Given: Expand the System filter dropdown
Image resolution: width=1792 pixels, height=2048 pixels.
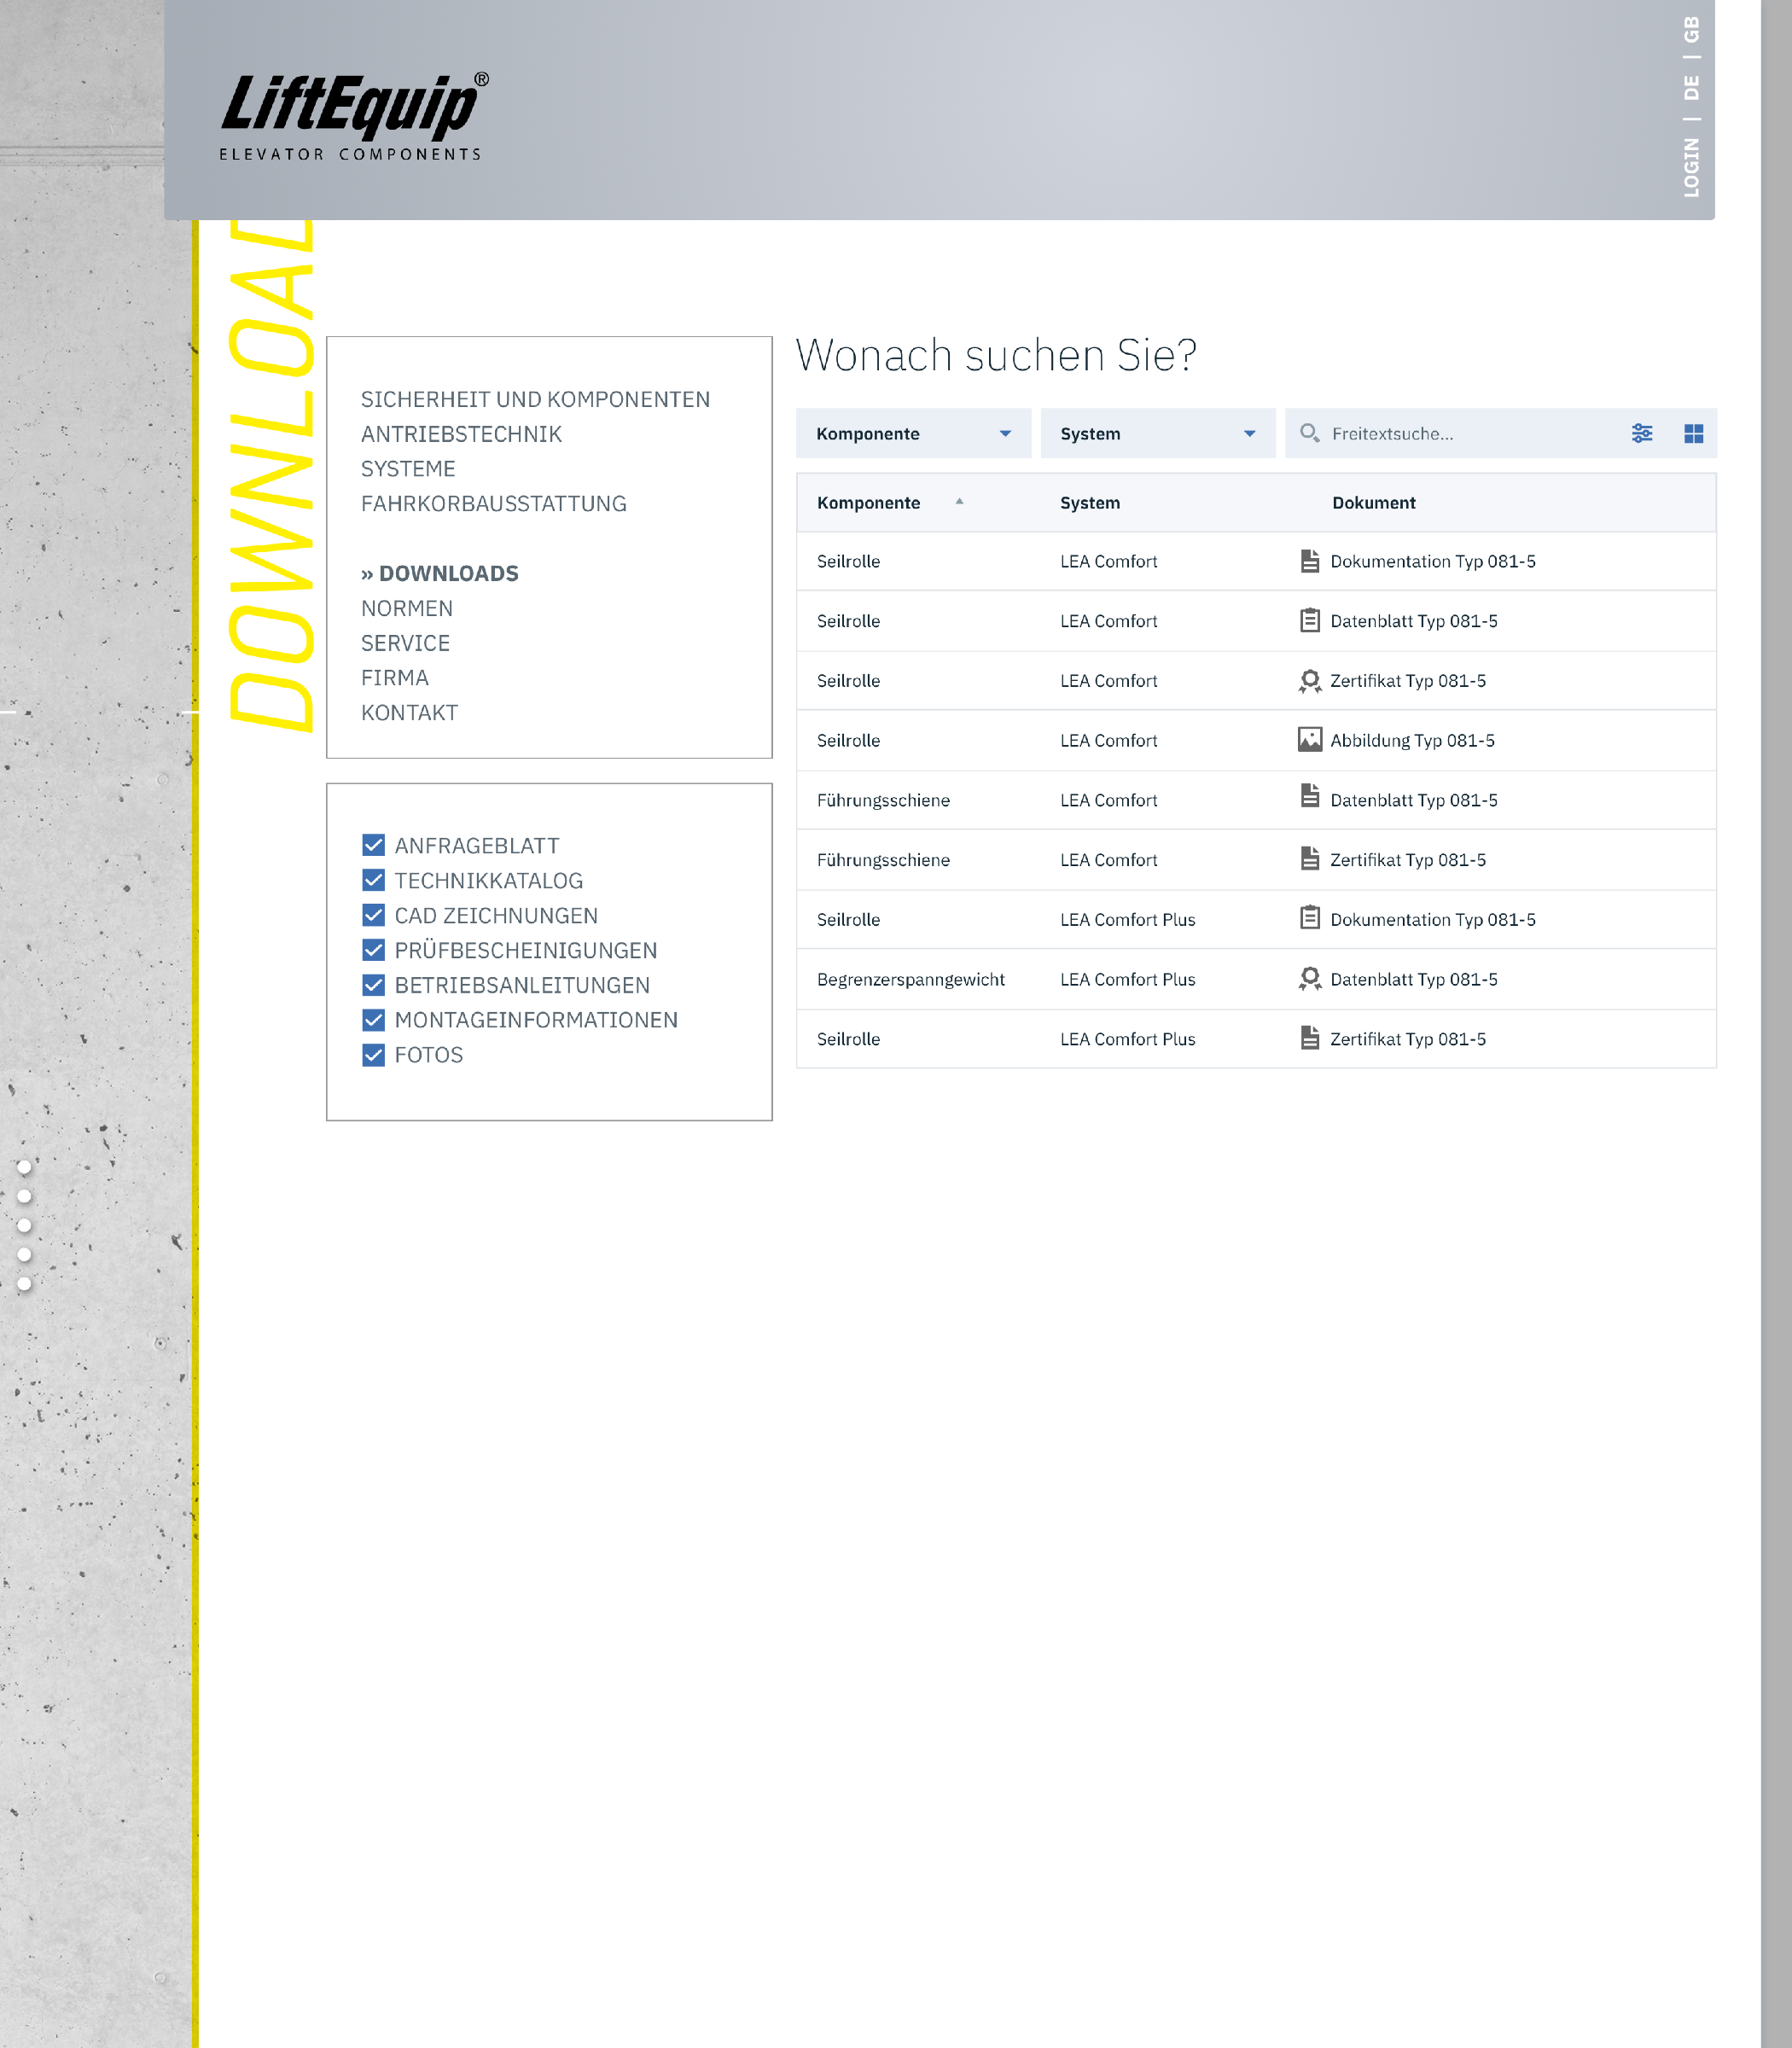Looking at the screenshot, I should pyautogui.click(x=1157, y=433).
